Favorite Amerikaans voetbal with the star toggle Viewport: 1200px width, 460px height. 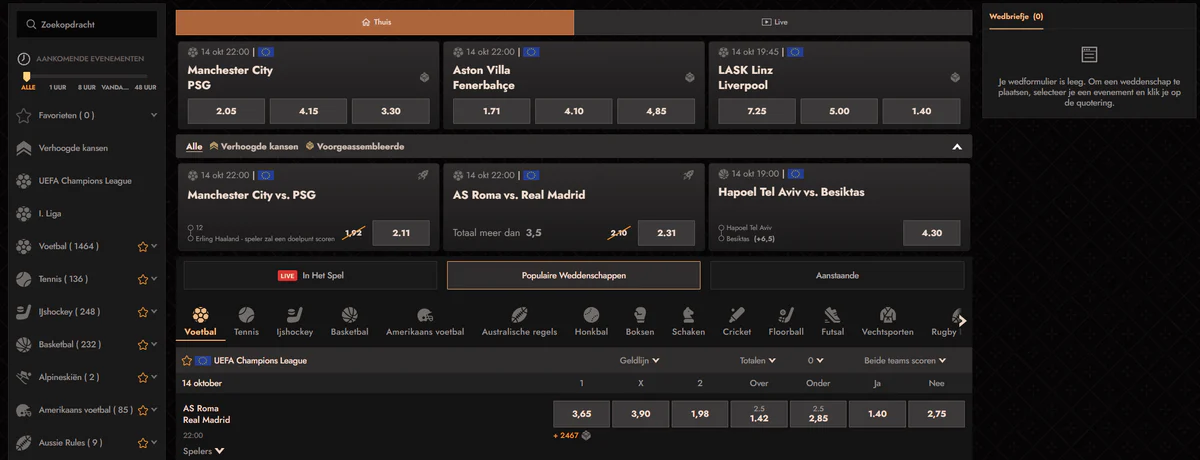point(143,410)
